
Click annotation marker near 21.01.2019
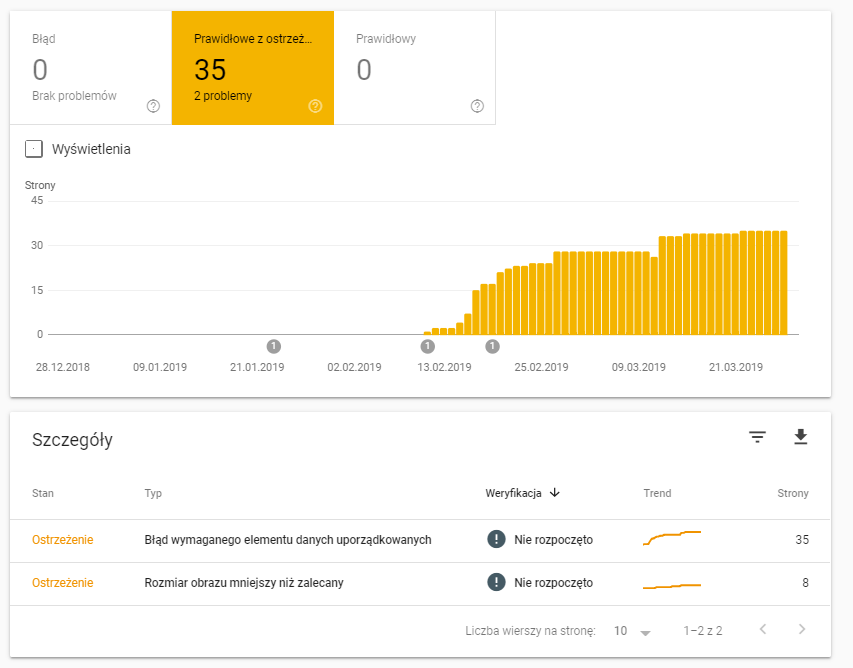(274, 346)
